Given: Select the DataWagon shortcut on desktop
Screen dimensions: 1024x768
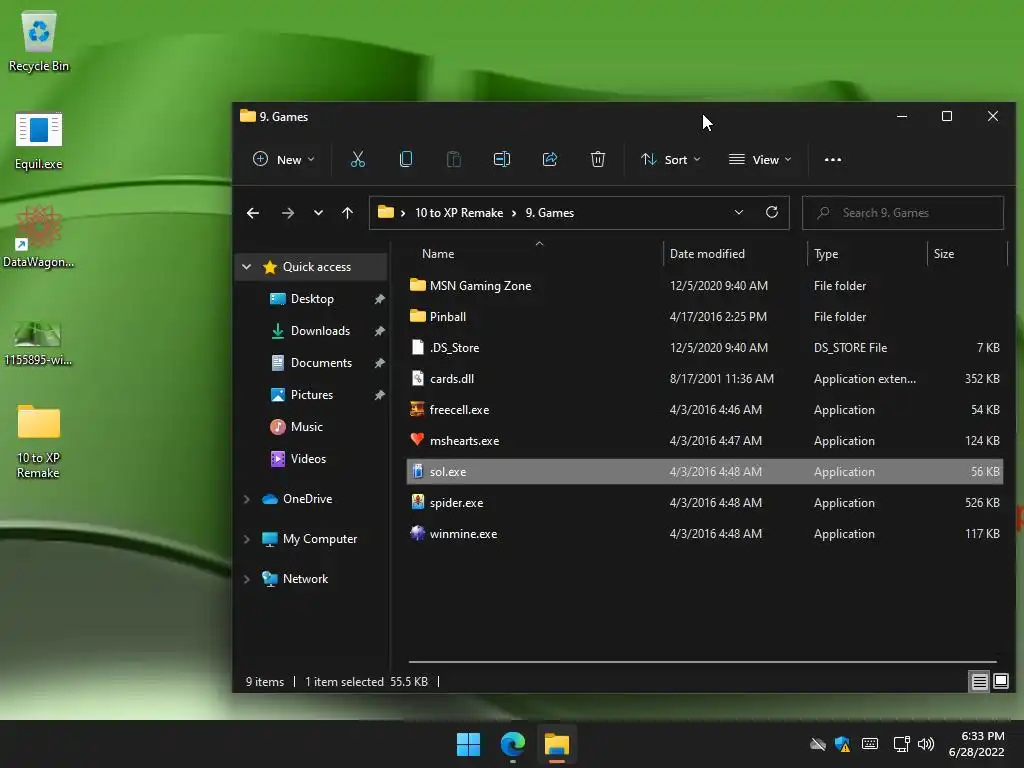Looking at the screenshot, I should click(x=39, y=236).
